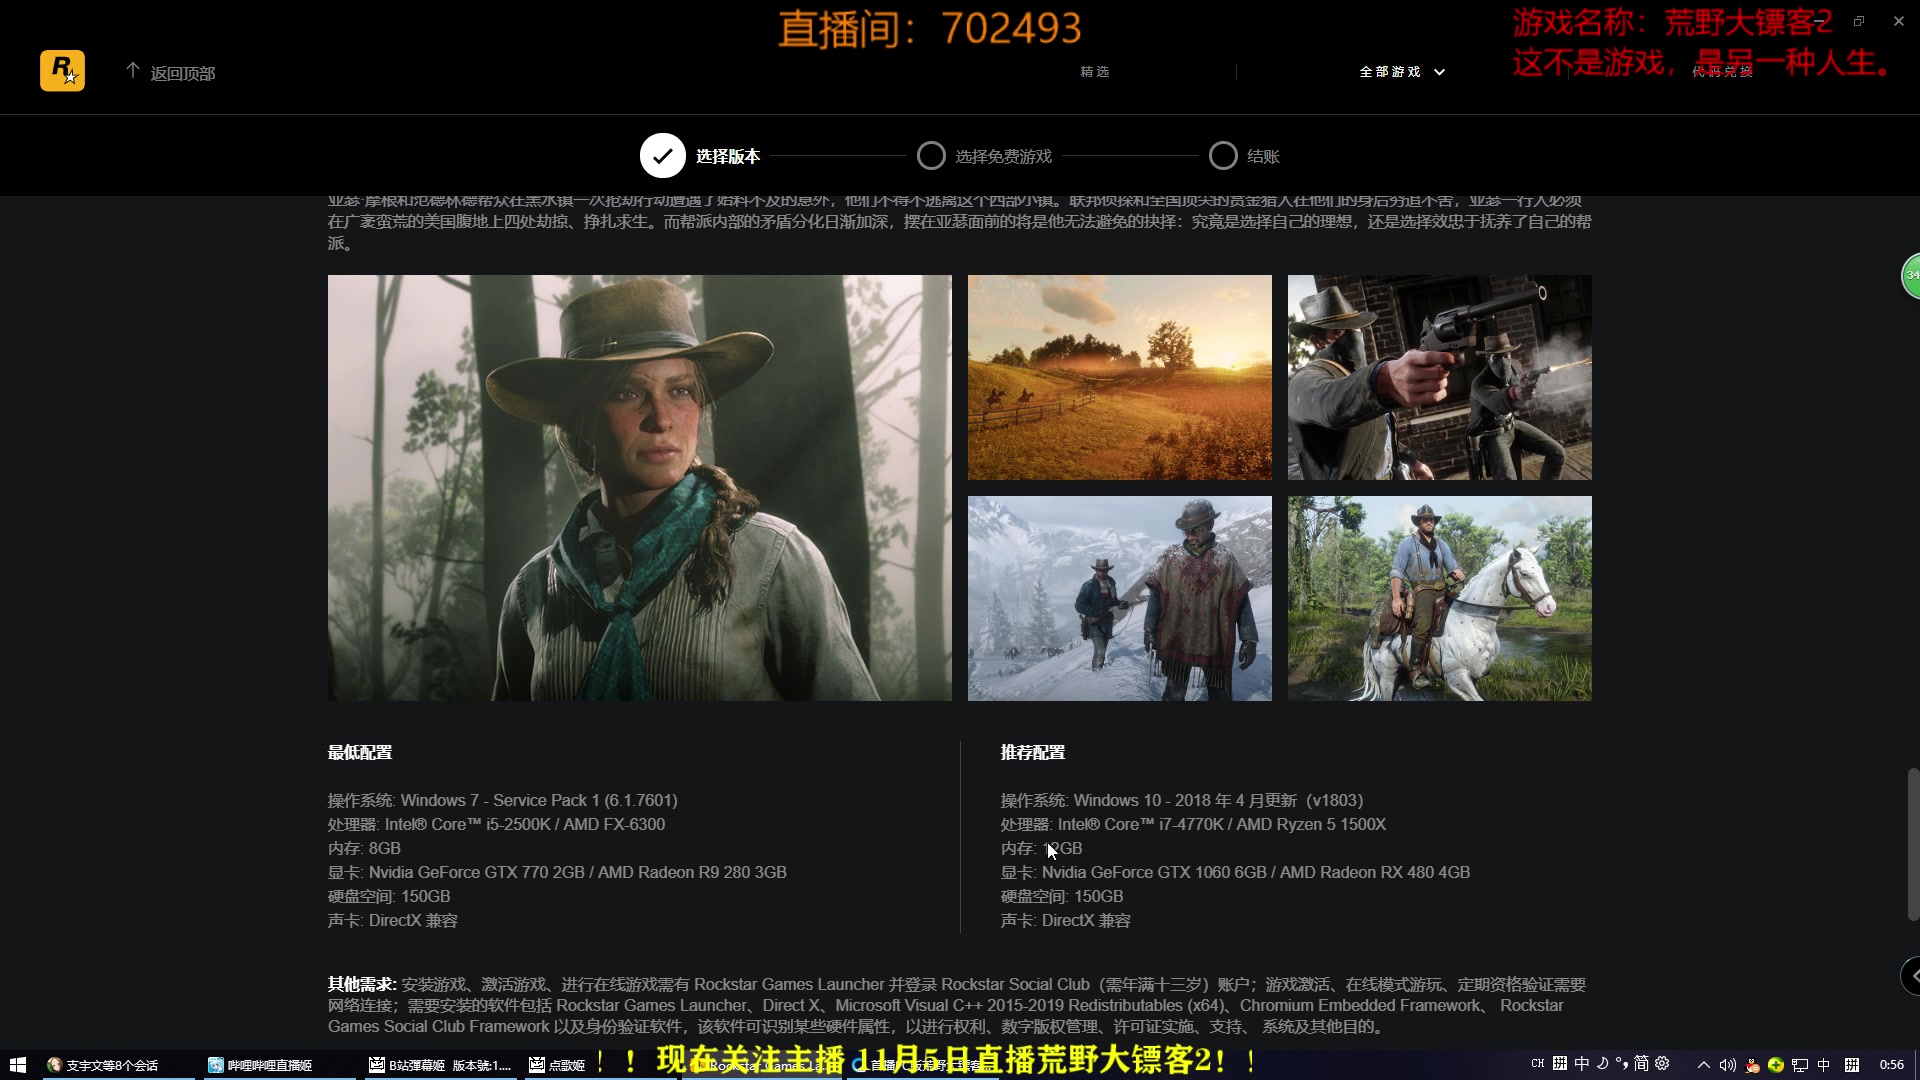This screenshot has width=1920, height=1080.
Task: Click the page vertical scrollbar thumb
Action: tap(1912, 845)
